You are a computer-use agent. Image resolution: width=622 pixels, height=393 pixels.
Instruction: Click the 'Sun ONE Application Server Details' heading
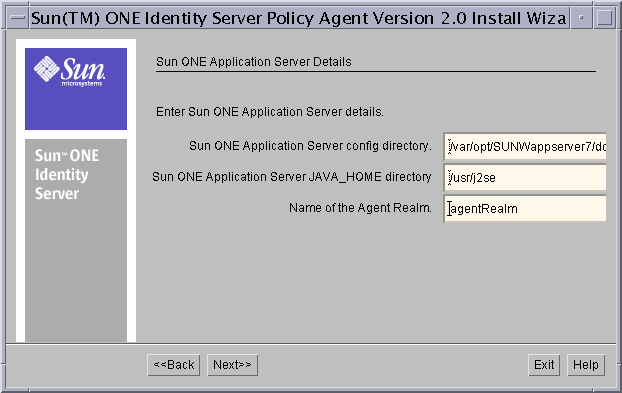[x=253, y=62]
